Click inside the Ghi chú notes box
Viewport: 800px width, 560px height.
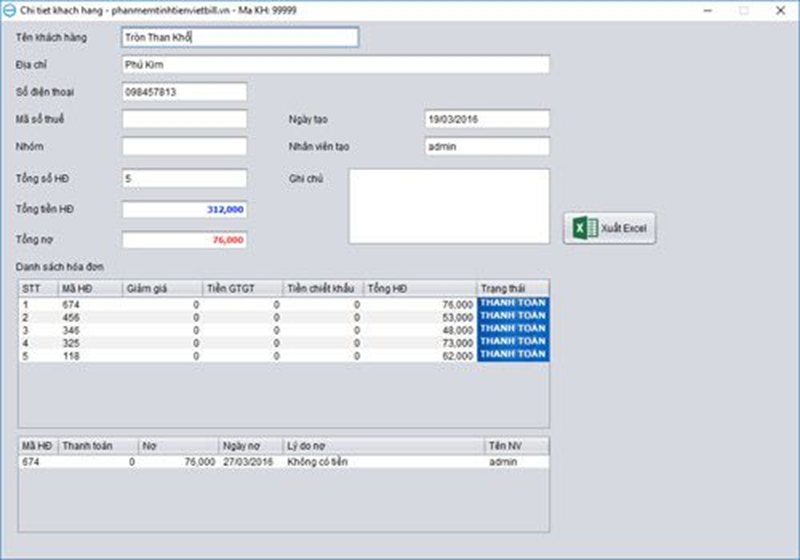[x=448, y=206]
